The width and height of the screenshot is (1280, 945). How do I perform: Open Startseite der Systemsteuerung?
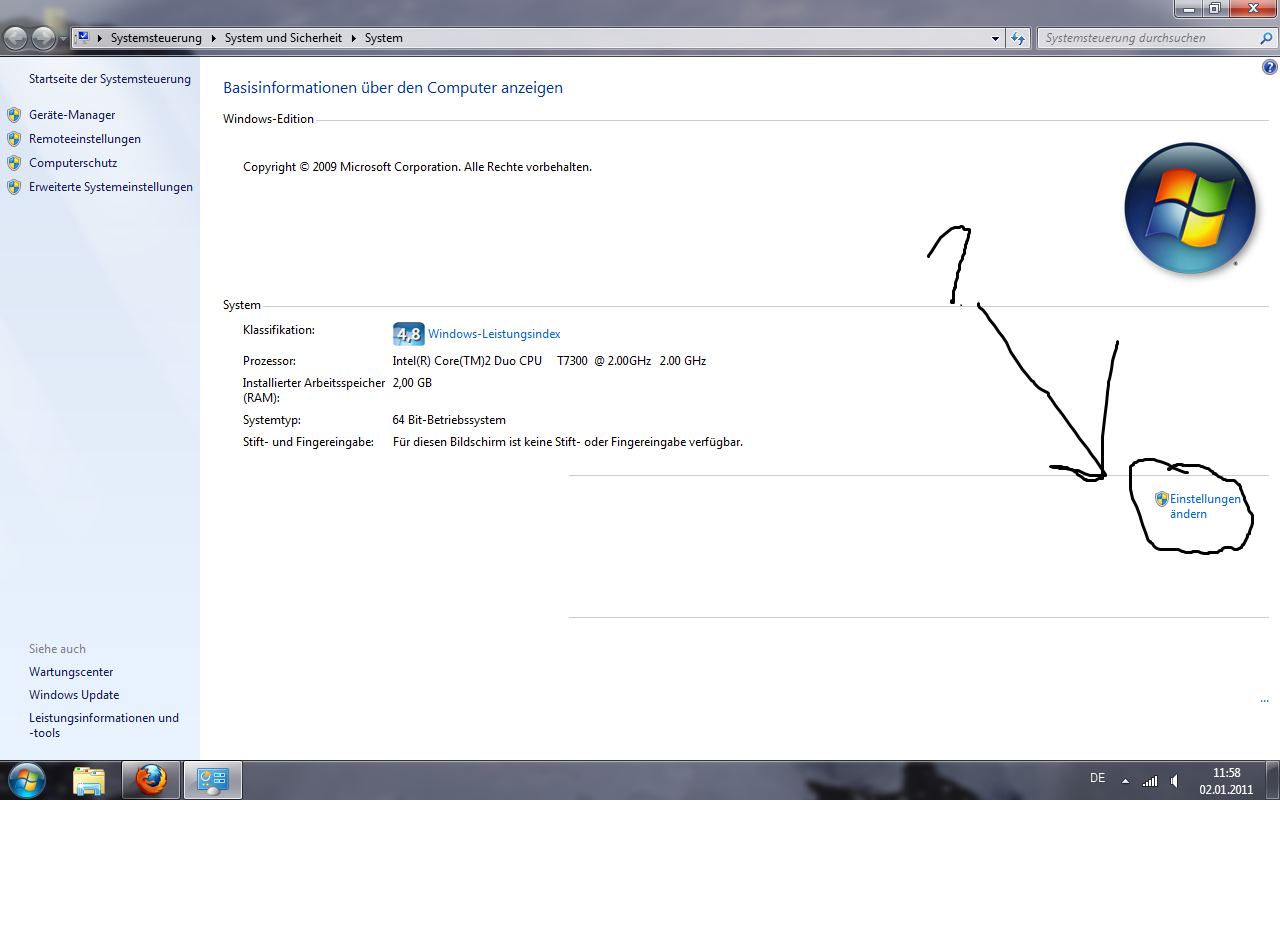[110, 79]
